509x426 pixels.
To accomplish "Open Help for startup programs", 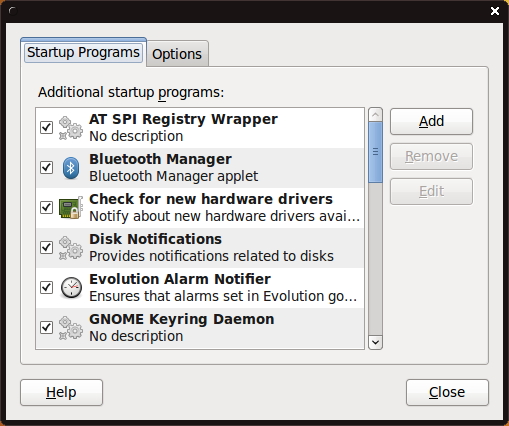I will (x=61, y=392).
